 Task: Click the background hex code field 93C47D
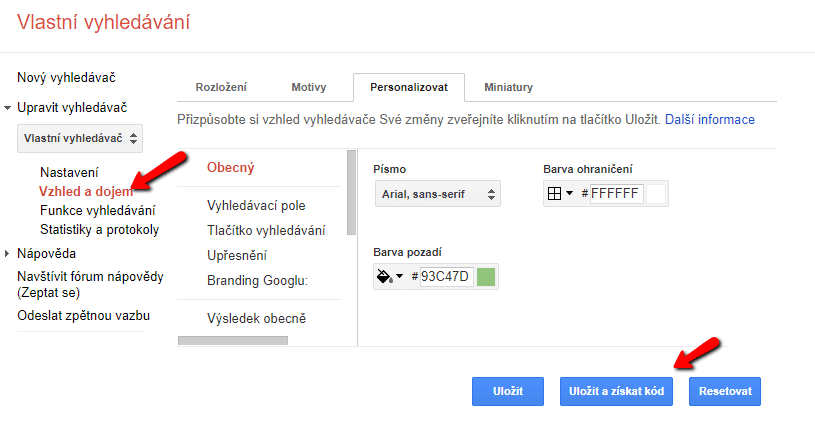[x=445, y=276]
